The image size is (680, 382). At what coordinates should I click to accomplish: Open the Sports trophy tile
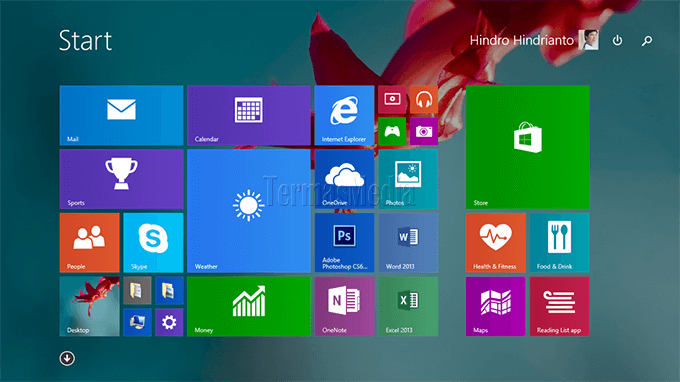coord(121,179)
